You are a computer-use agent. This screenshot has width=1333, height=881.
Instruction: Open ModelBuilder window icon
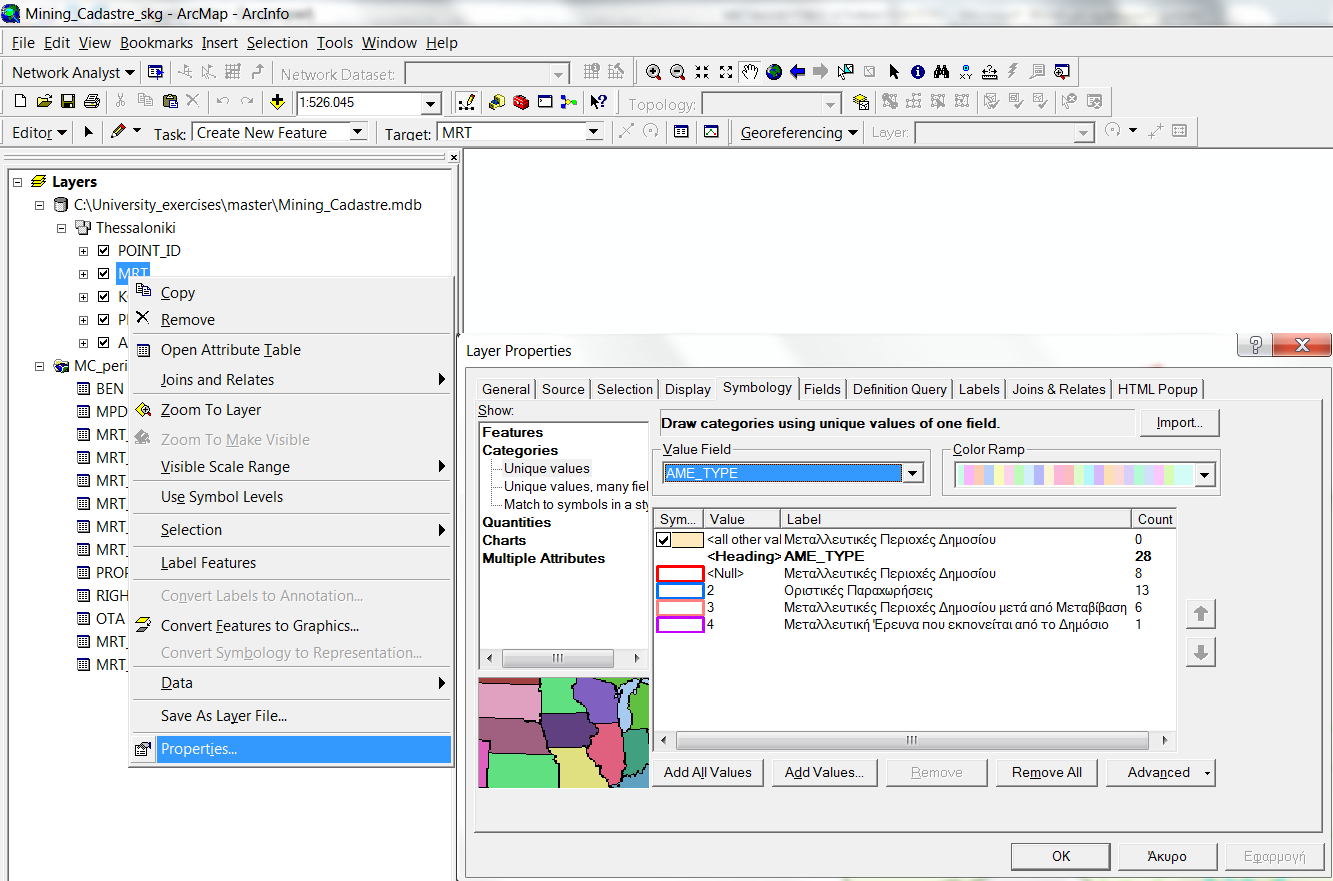click(569, 102)
